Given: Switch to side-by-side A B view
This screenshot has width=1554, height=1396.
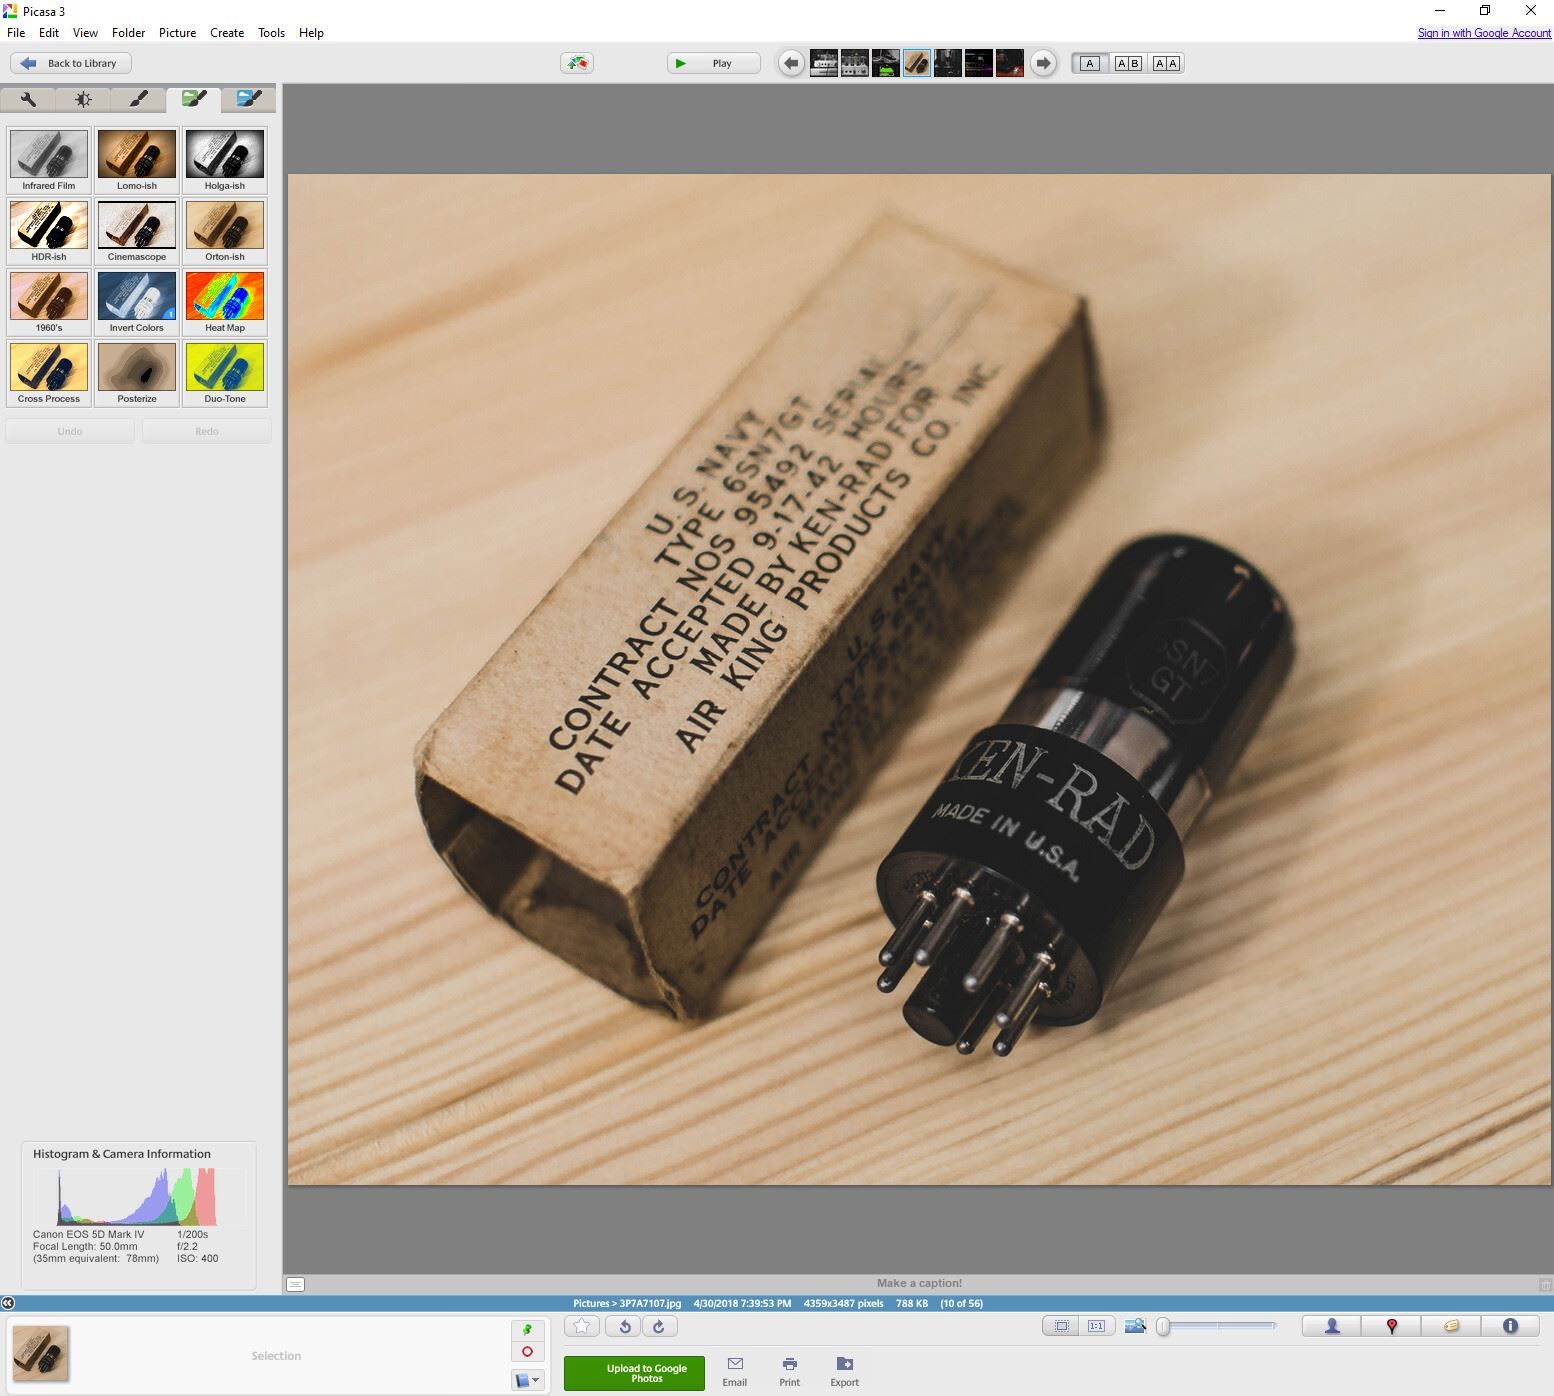Looking at the screenshot, I should tap(1128, 63).
